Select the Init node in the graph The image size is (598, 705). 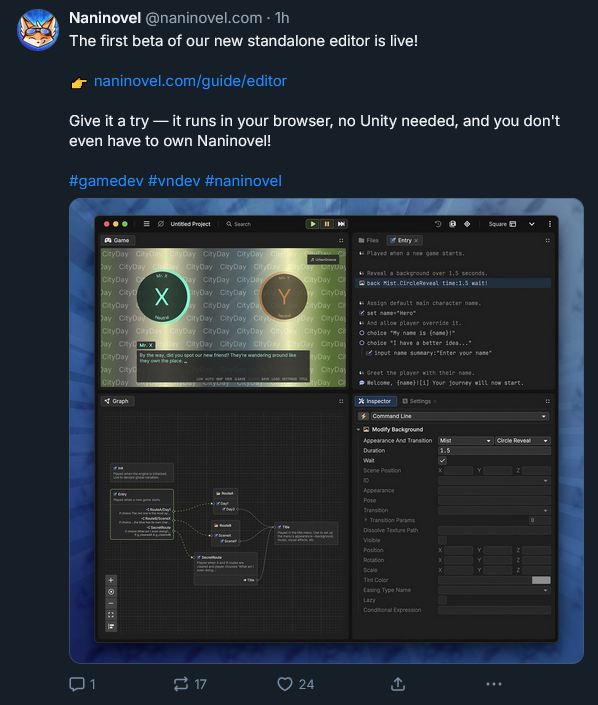coord(142,473)
